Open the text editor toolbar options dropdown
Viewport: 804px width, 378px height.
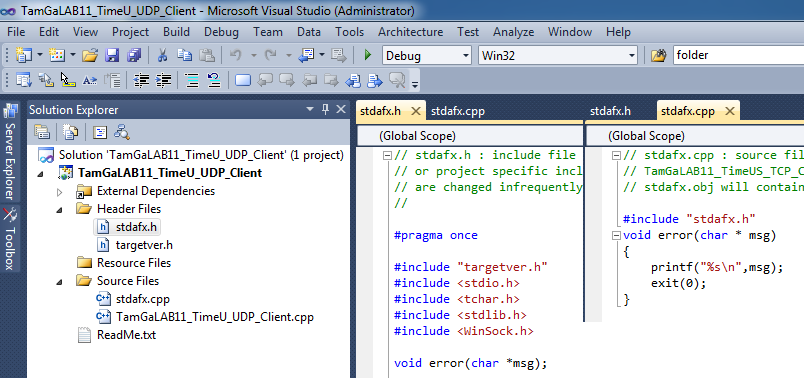coord(415,84)
